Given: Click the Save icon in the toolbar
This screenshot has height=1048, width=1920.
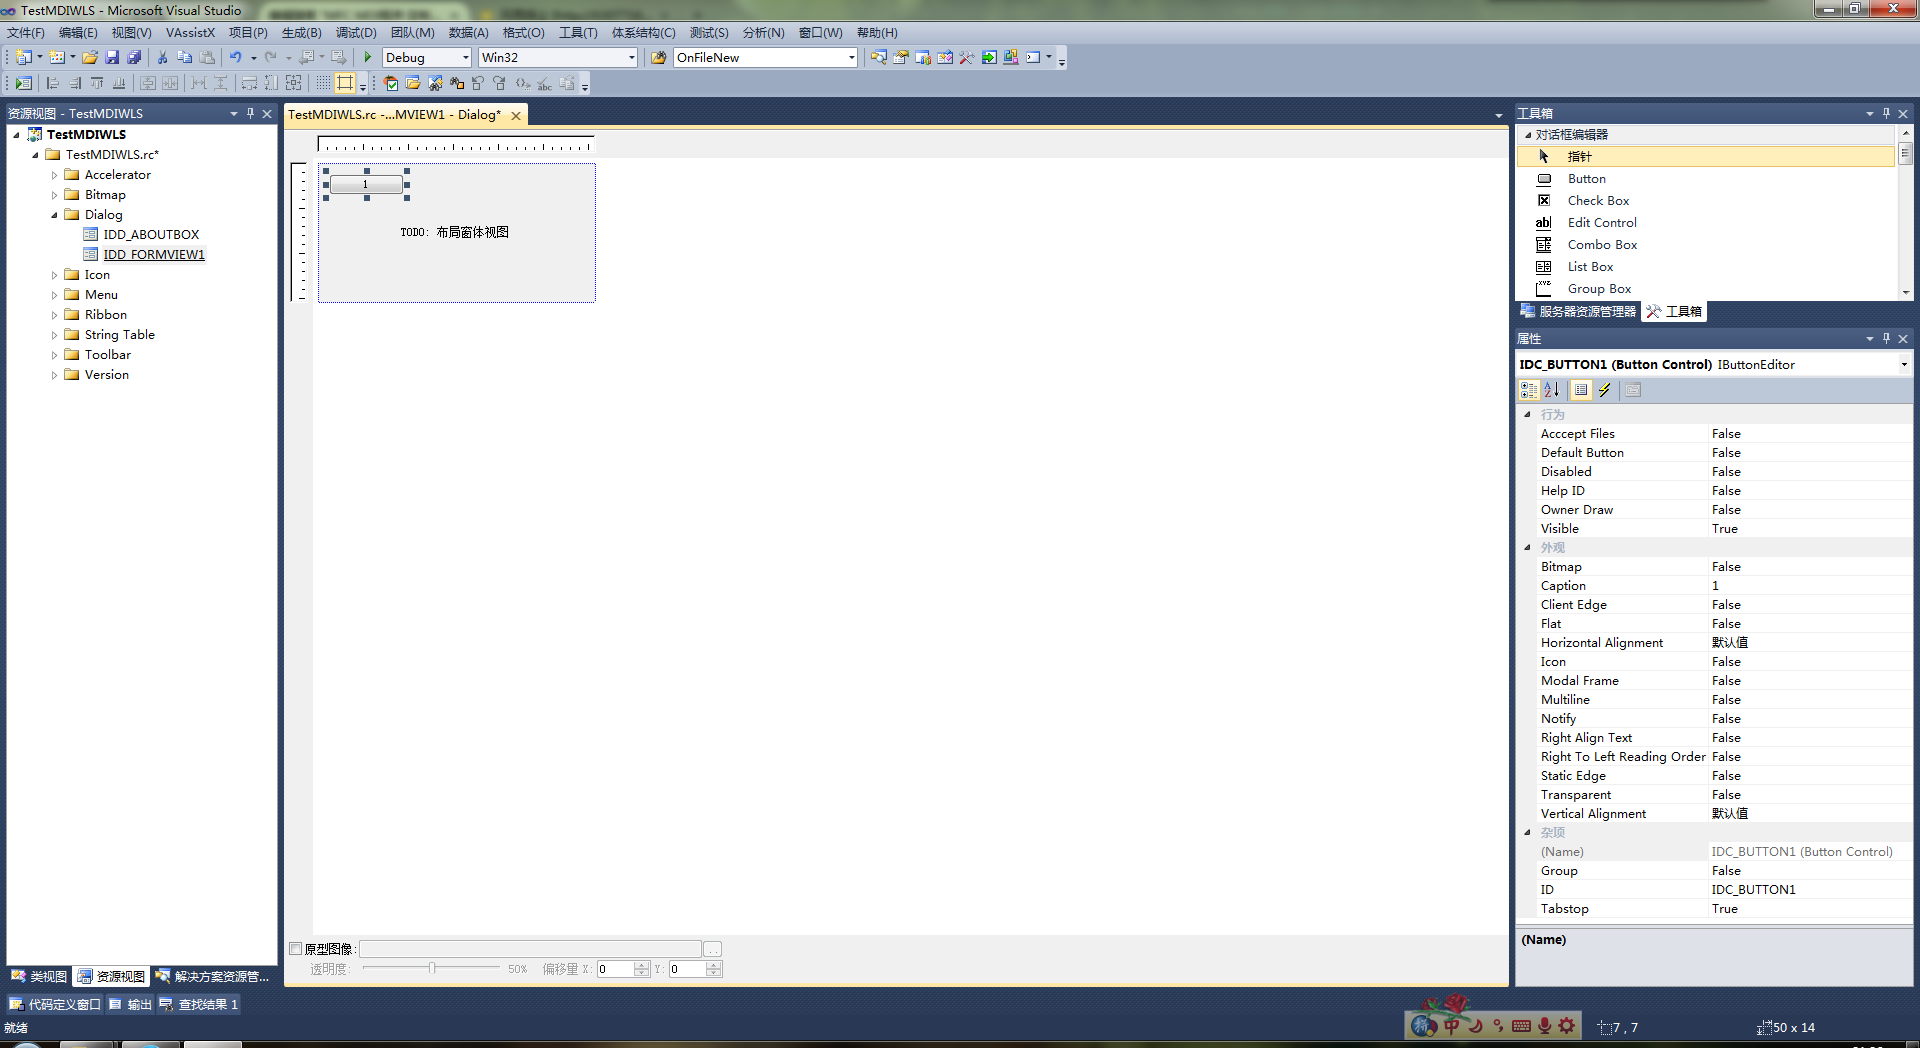Looking at the screenshot, I should [112, 58].
